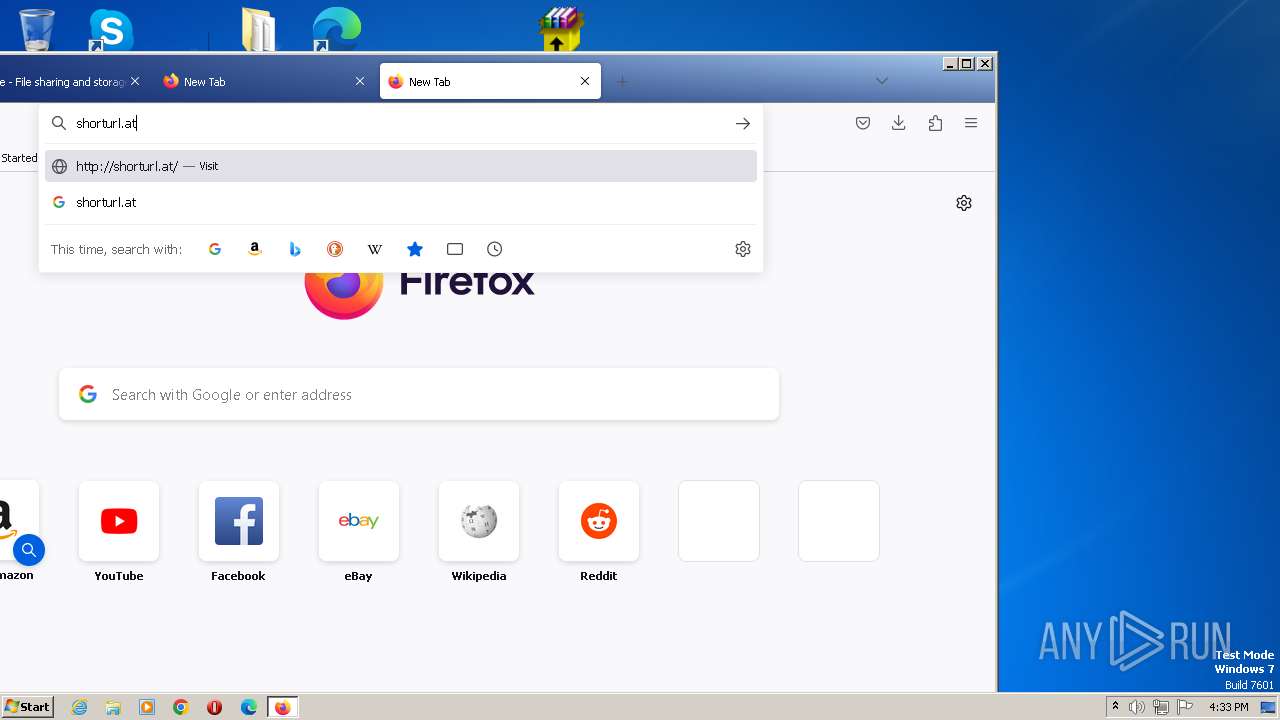Close the File sharing and storage tab

coord(135,81)
